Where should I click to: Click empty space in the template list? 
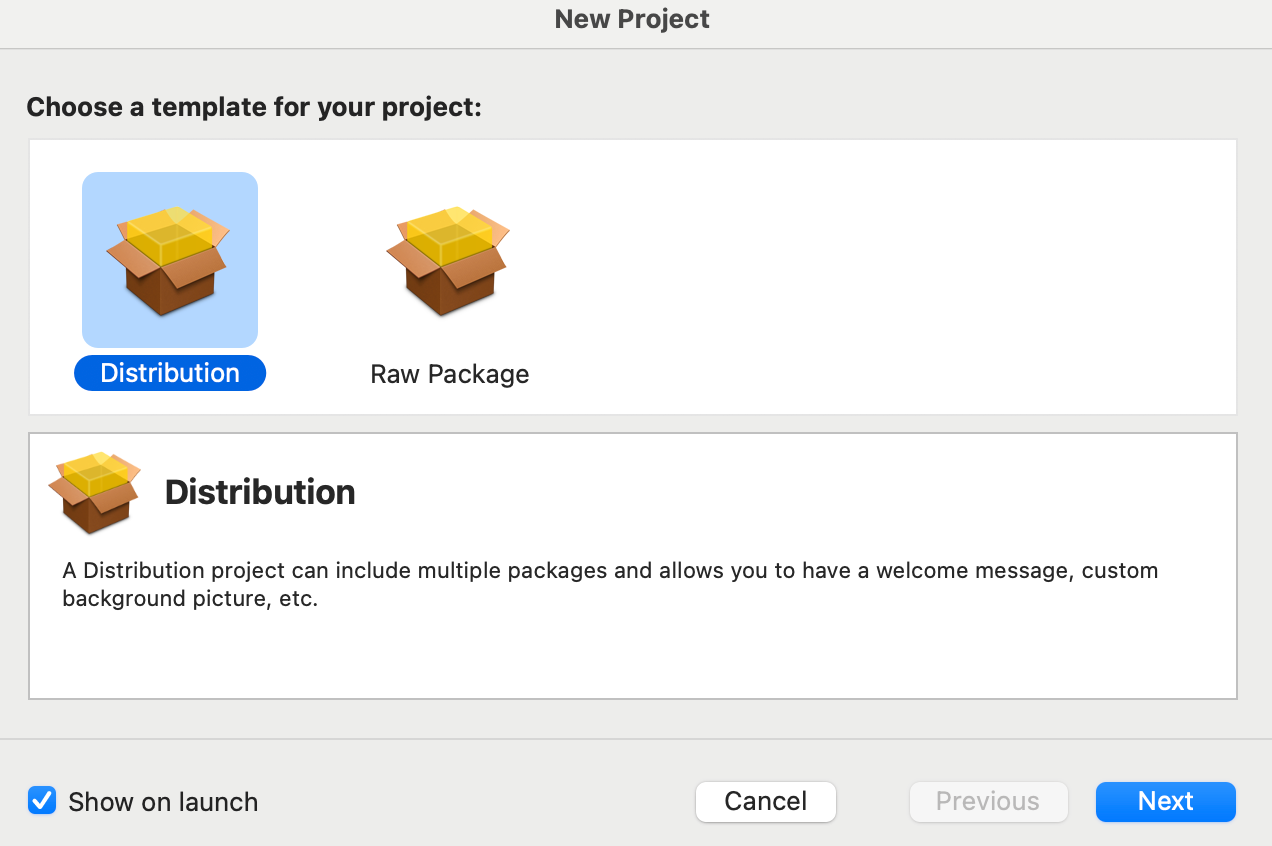(880, 280)
